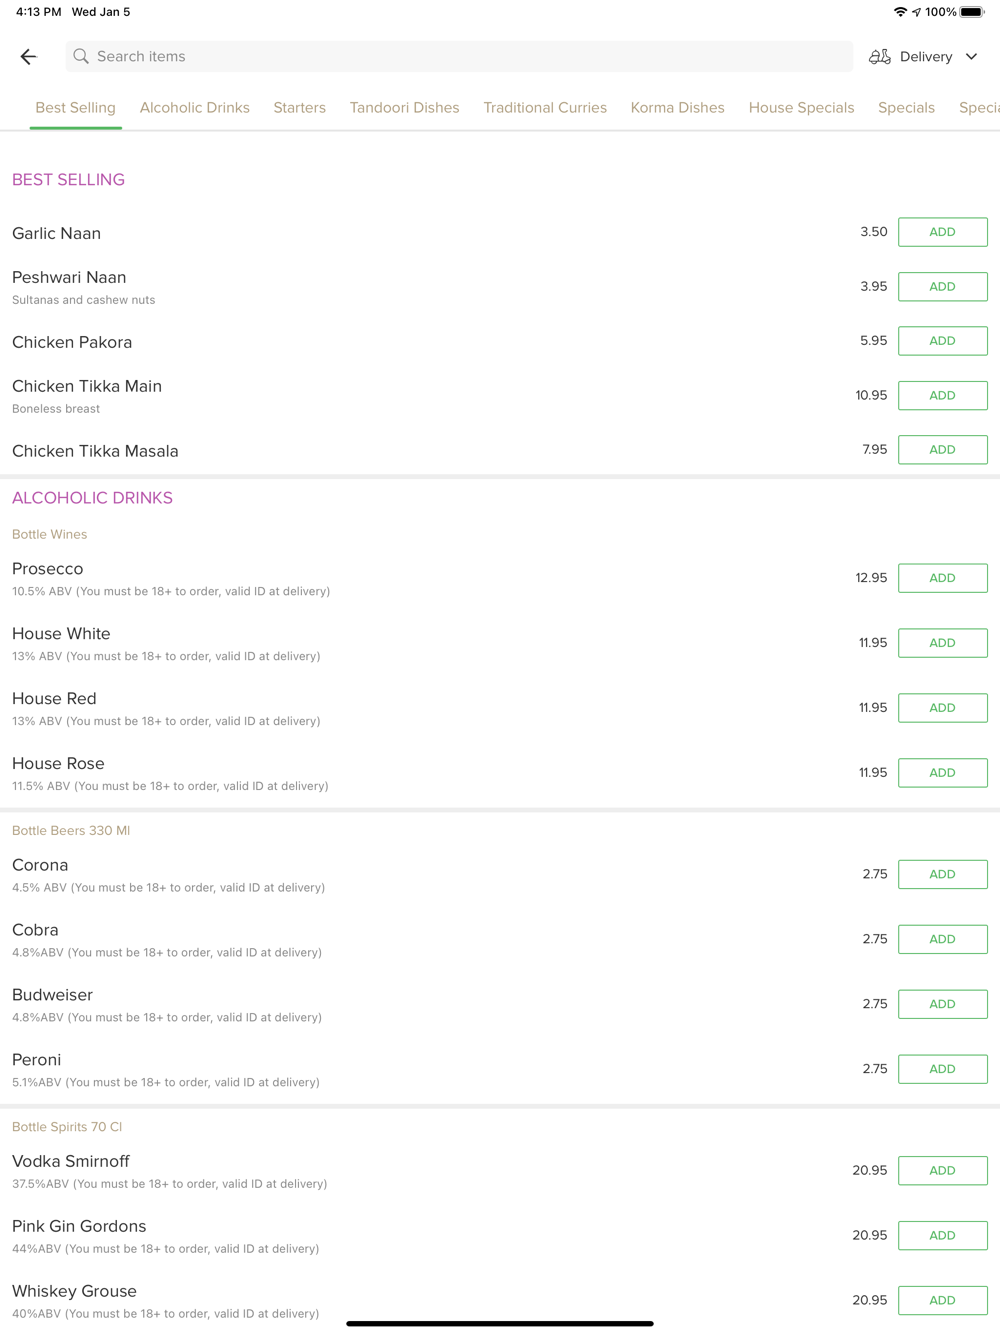The height and width of the screenshot is (1334, 1000).
Task: Select the Best Selling tab
Action: (76, 108)
